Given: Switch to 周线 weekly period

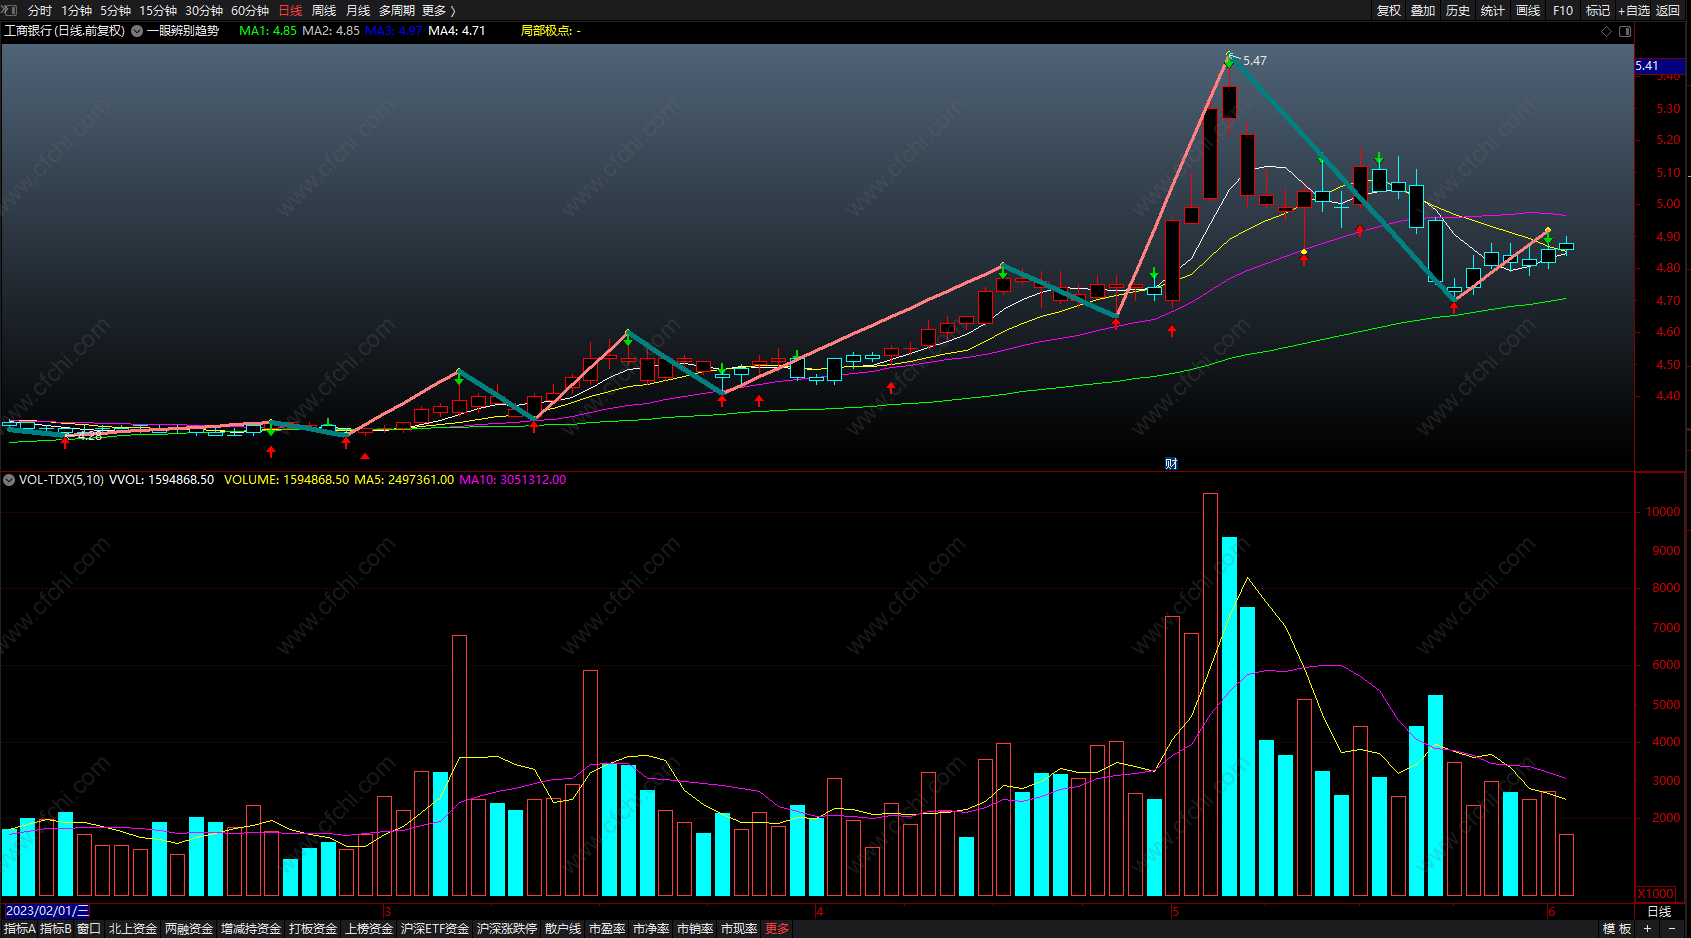Looking at the screenshot, I should click(324, 10).
